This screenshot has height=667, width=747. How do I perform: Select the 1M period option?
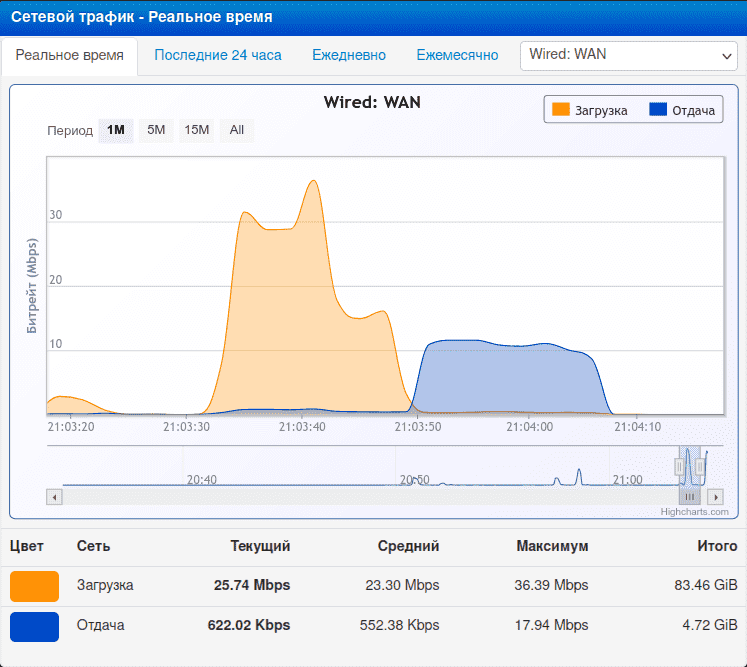point(116,130)
